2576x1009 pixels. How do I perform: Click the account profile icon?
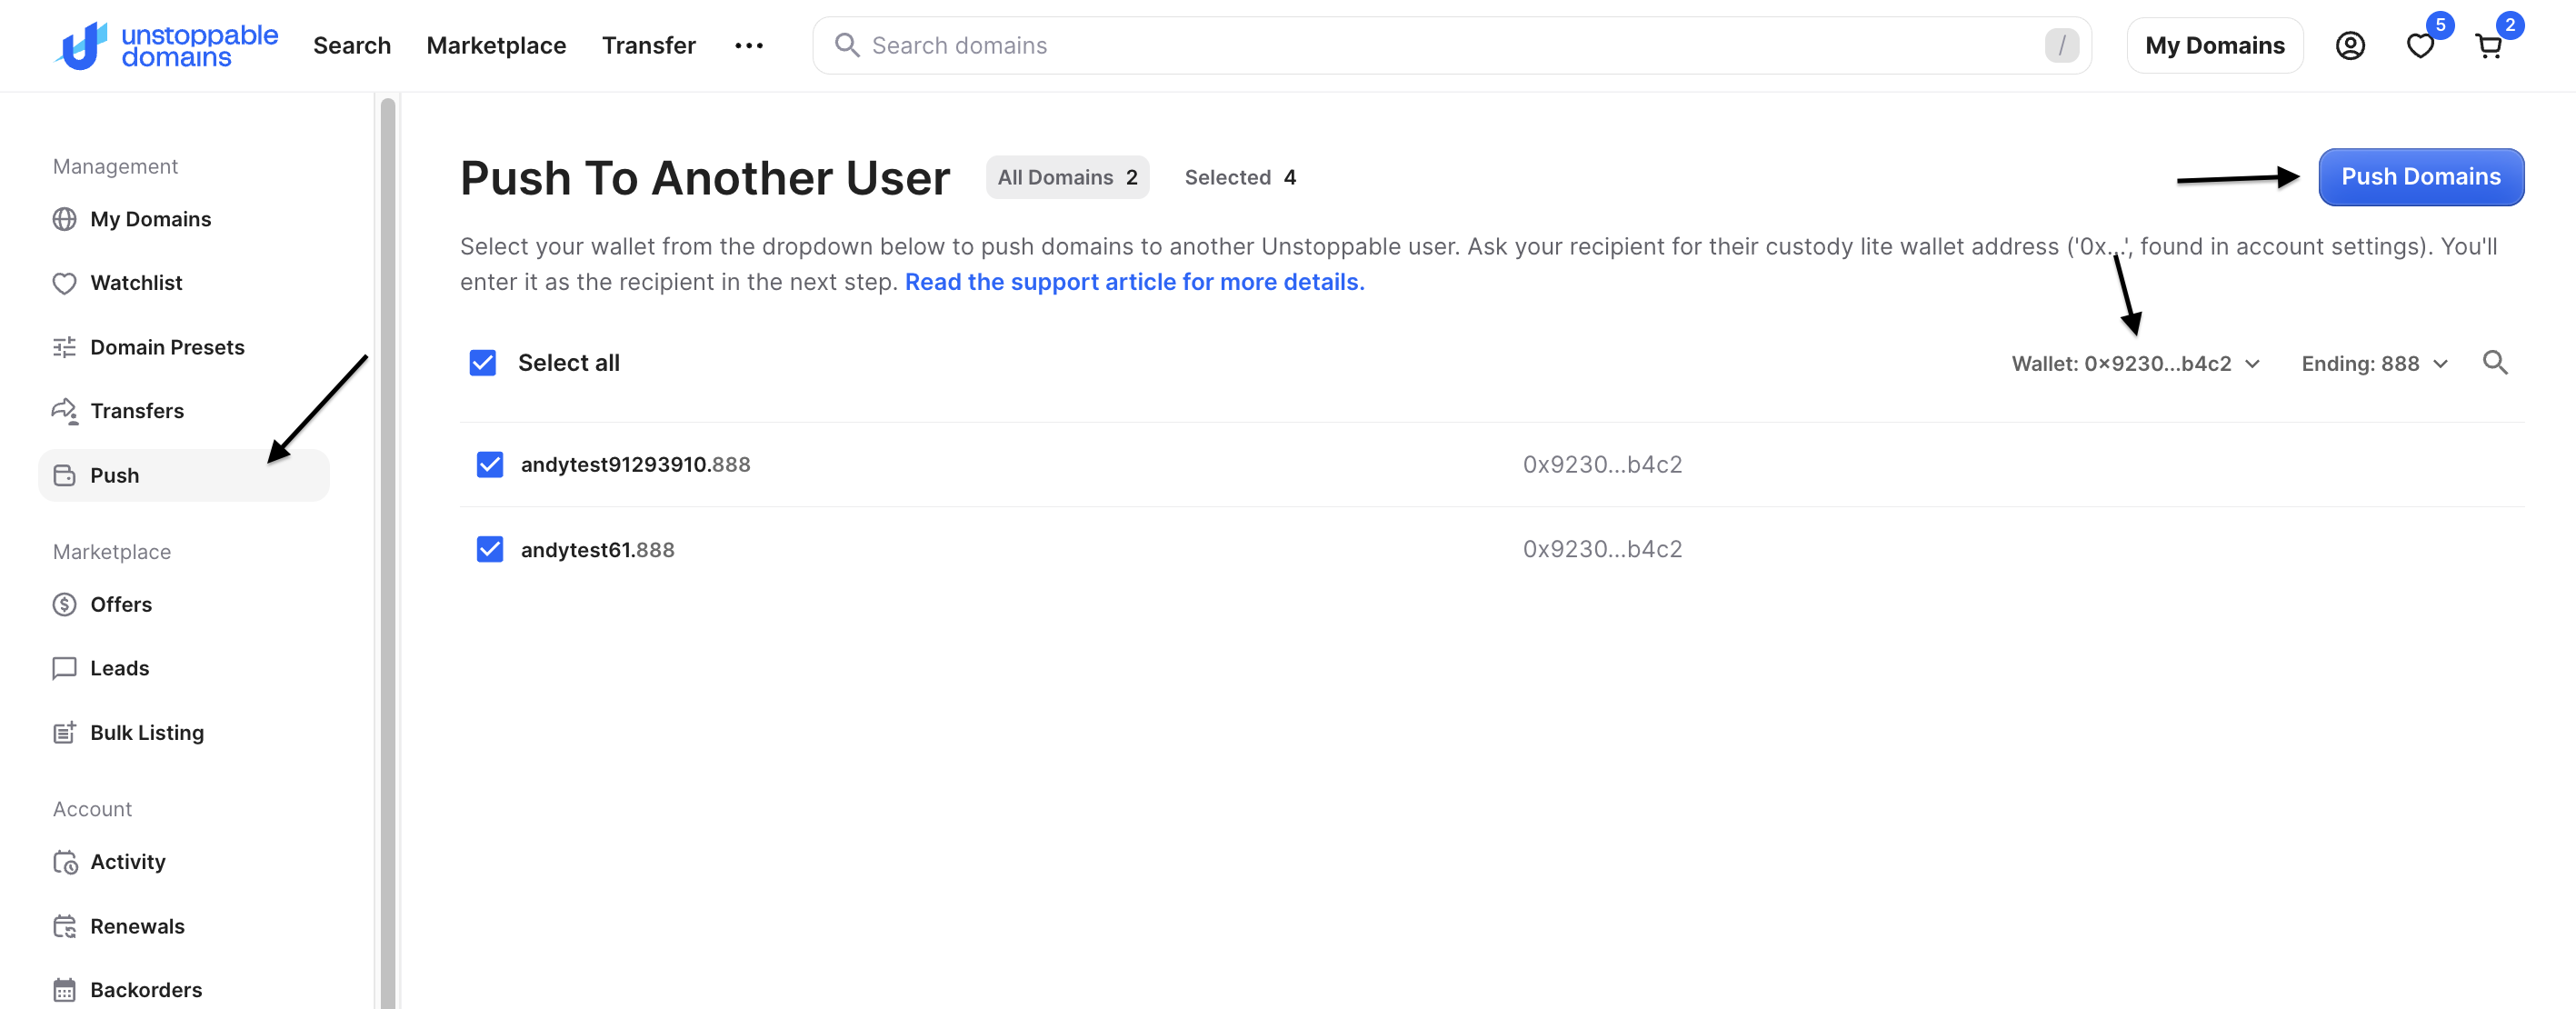click(x=2349, y=46)
